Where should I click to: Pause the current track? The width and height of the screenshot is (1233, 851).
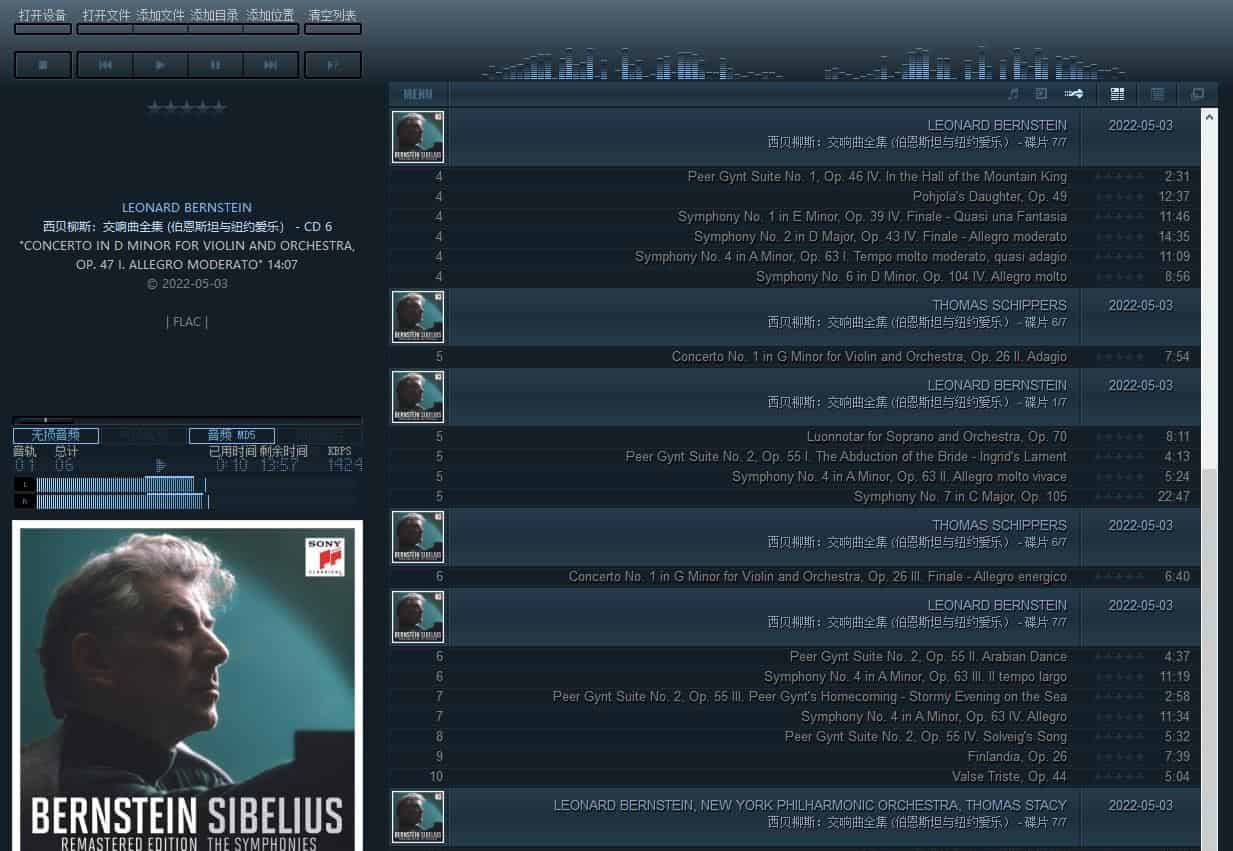215,65
